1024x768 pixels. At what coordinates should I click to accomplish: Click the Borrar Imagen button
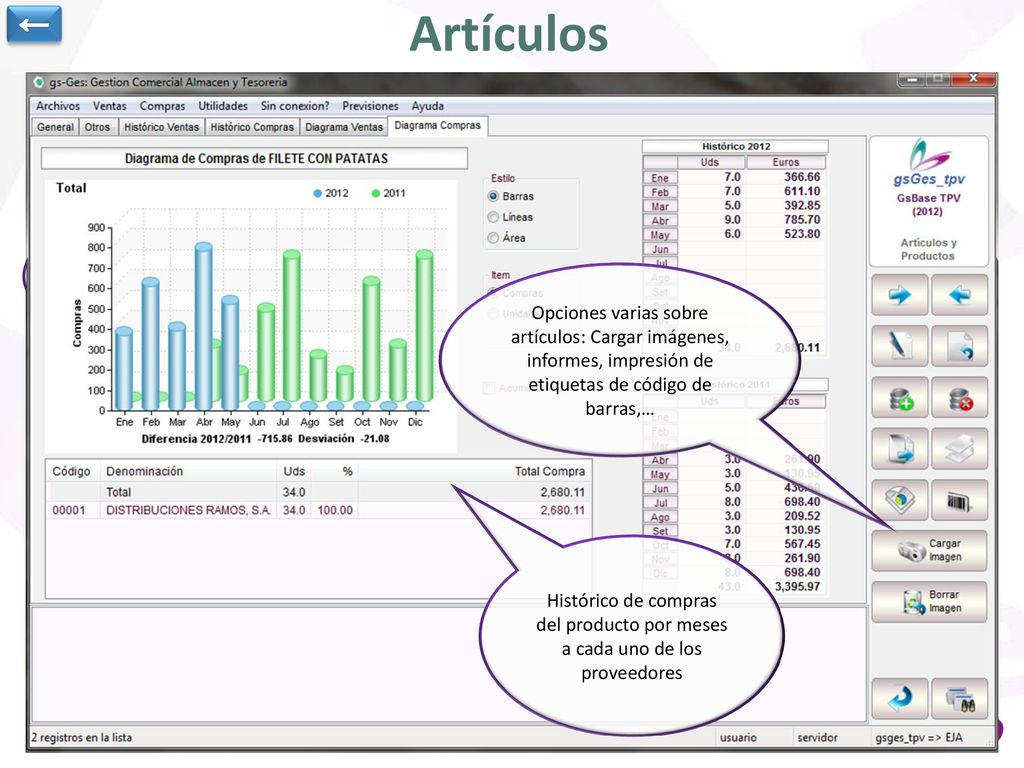(929, 601)
